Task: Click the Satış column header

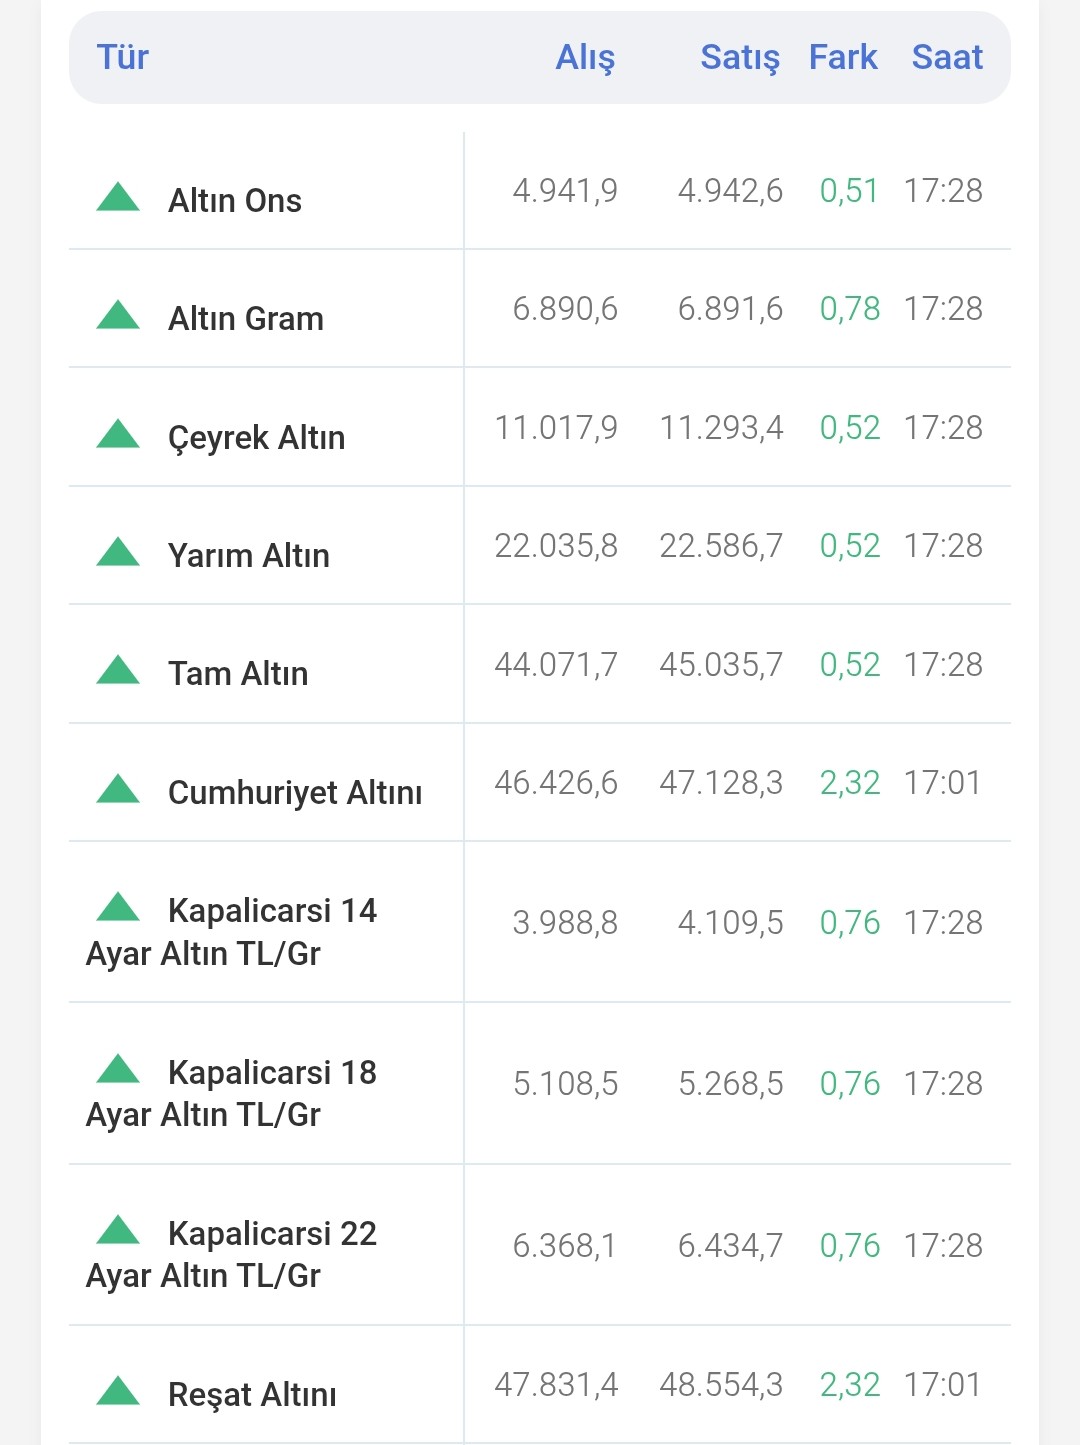Action: click(x=739, y=57)
